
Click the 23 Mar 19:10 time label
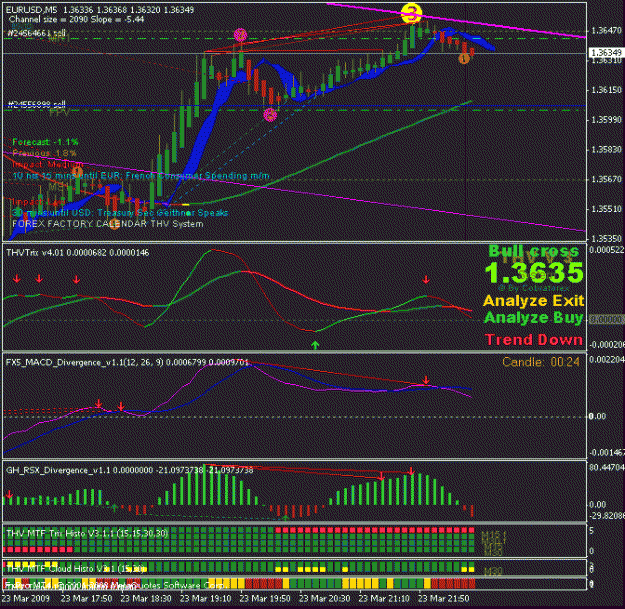[x=205, y=598]
